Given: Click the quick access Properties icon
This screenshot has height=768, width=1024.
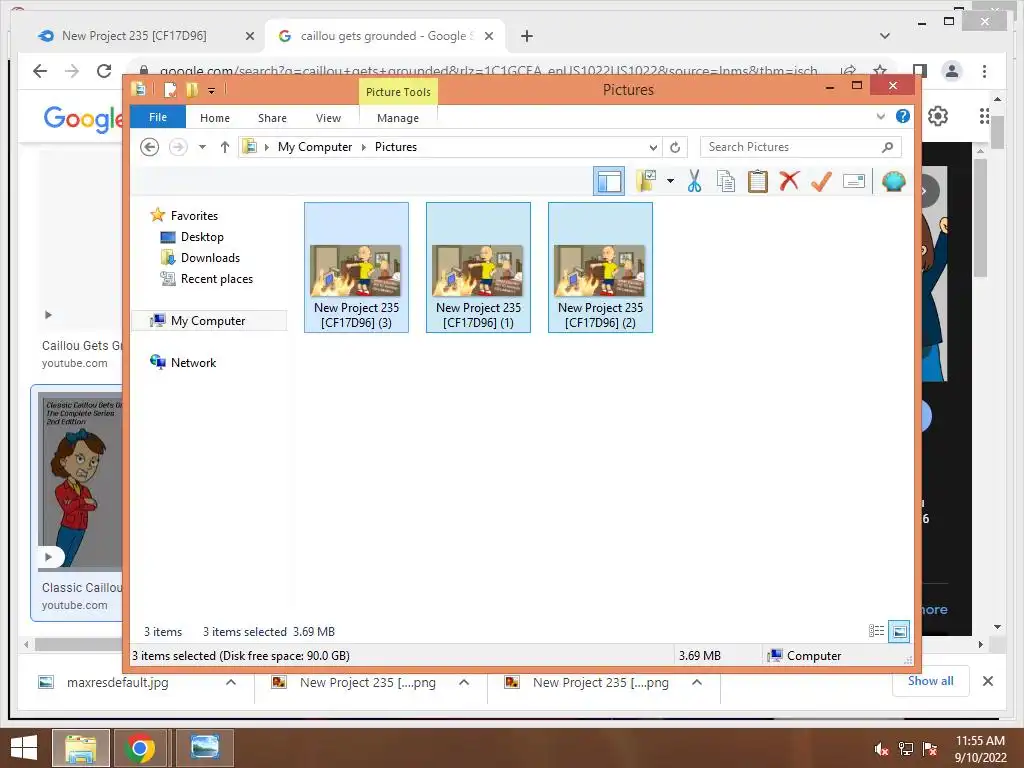Looking at the screenshot, I should 170,89.
